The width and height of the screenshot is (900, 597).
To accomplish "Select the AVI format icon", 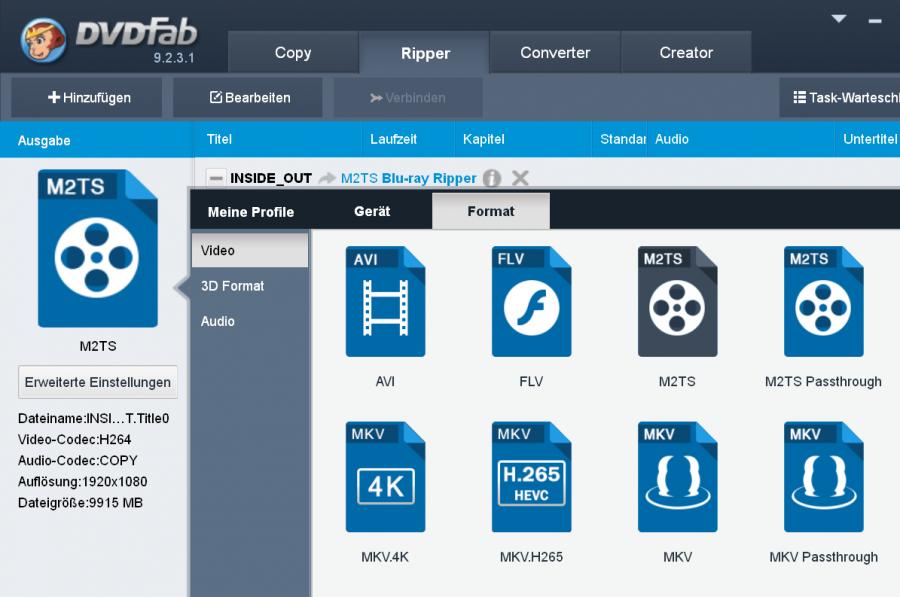I will [x=385, y=301].
